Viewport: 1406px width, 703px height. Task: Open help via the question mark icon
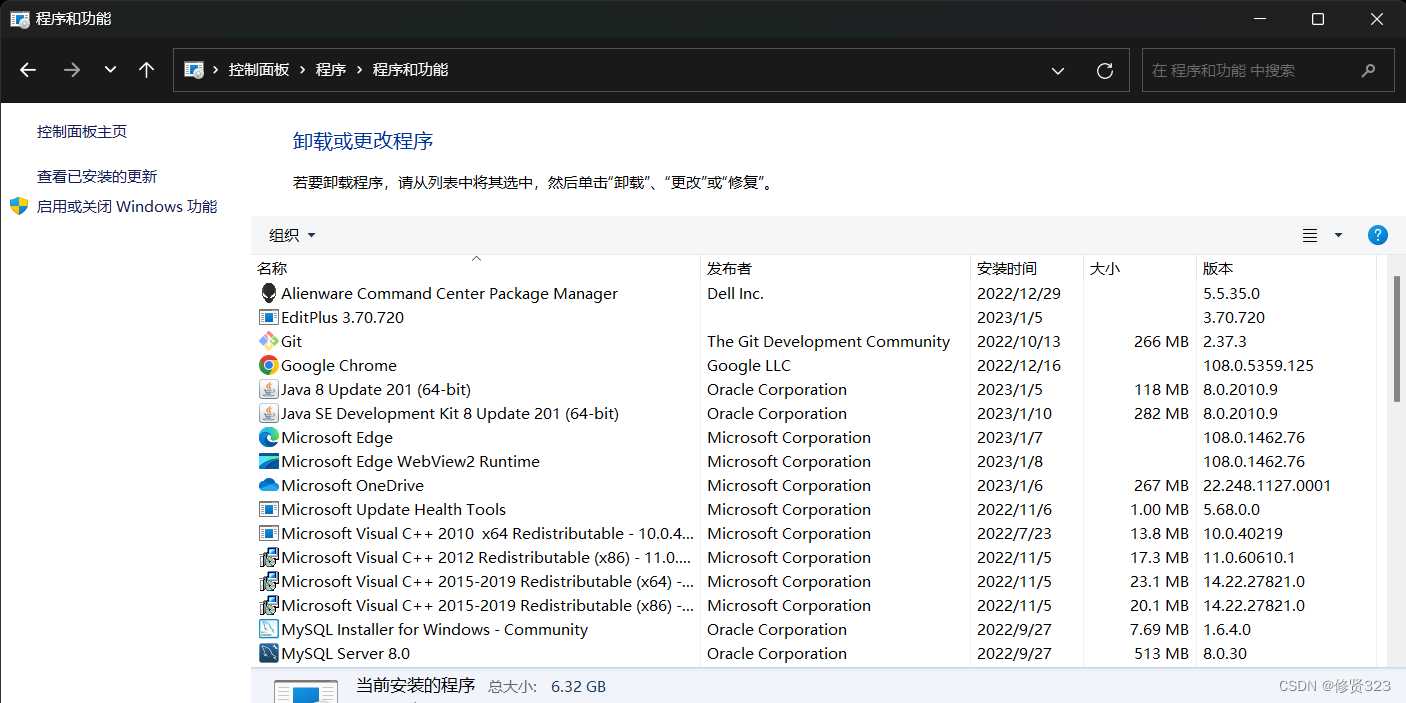pos(1378,235)
